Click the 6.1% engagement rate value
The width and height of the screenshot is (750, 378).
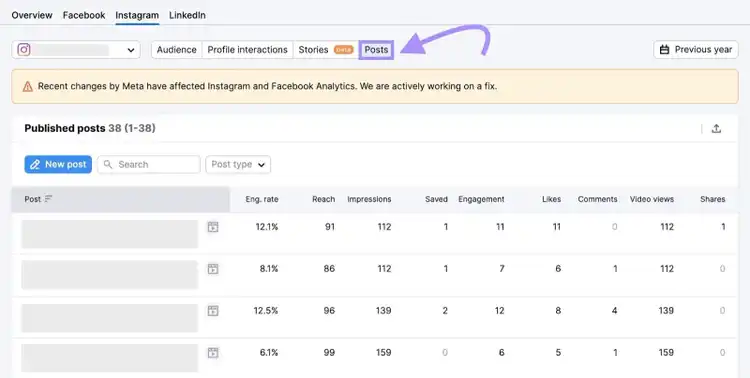(x=269, y=353)
